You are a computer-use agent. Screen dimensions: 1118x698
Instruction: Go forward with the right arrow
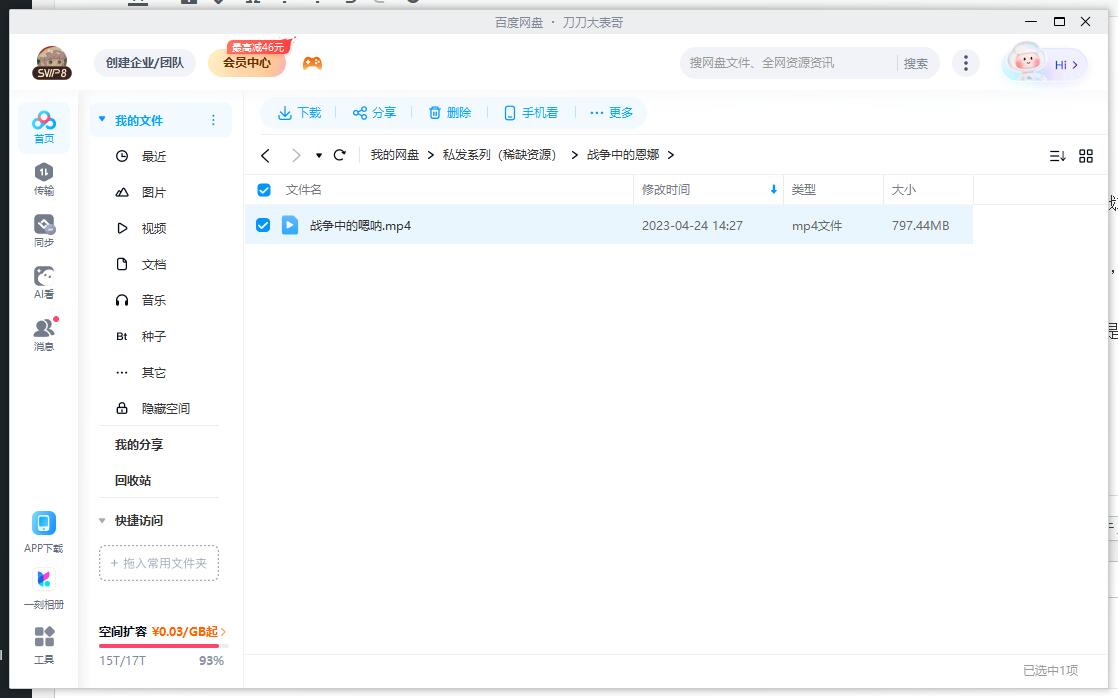296,155
